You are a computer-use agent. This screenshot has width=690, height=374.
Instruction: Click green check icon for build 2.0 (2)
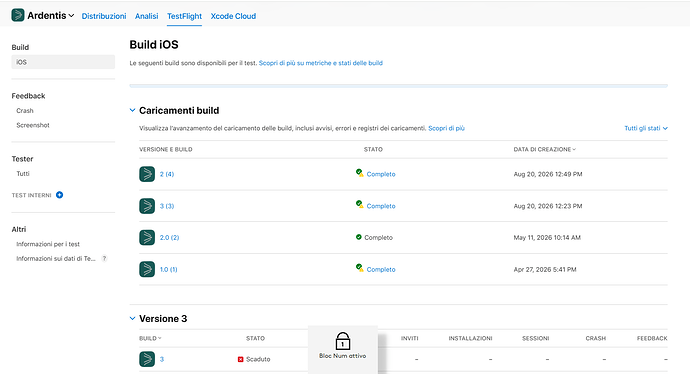pos(359,237)
